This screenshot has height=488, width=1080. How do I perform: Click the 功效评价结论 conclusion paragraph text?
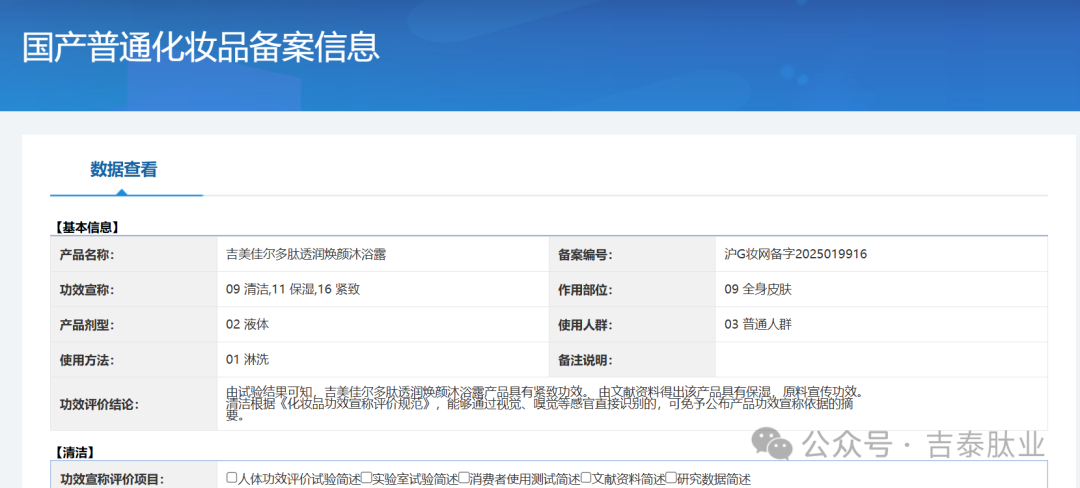pos(544,403)
